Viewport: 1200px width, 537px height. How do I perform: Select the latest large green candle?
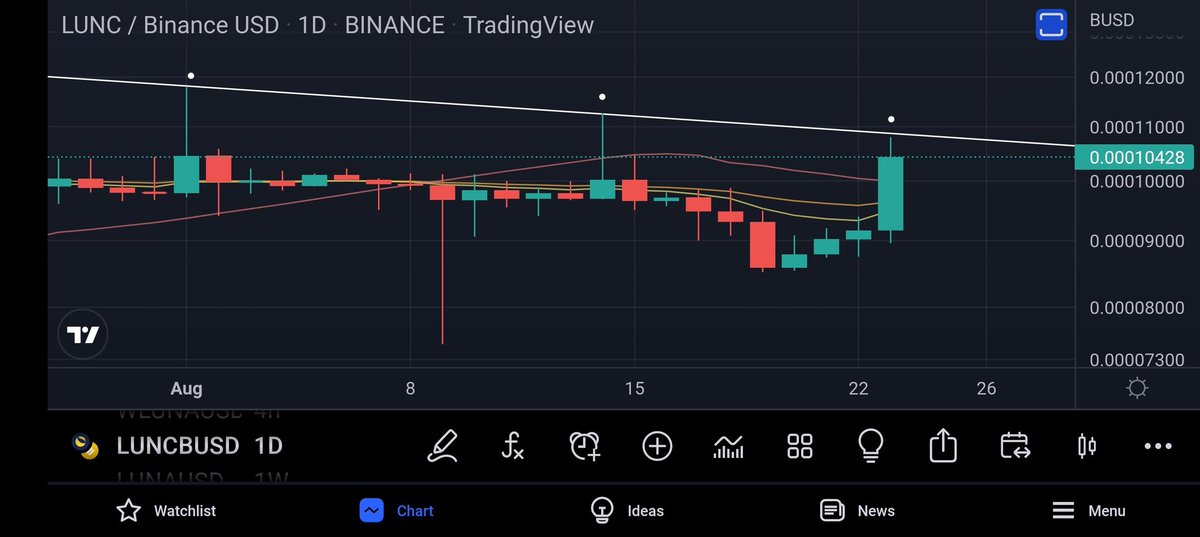coord(890,194)
